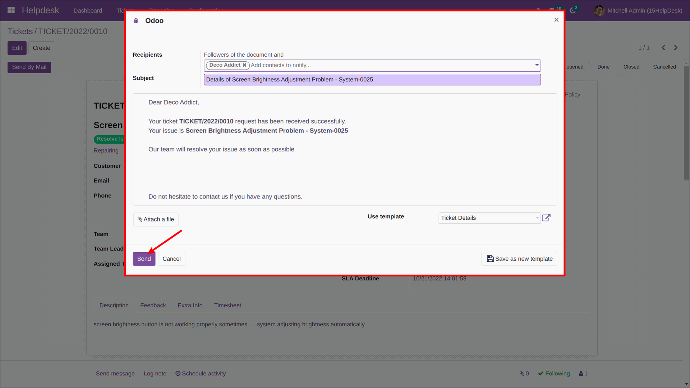
Task: Click the Send By Mail button
Action: [29, 67]
